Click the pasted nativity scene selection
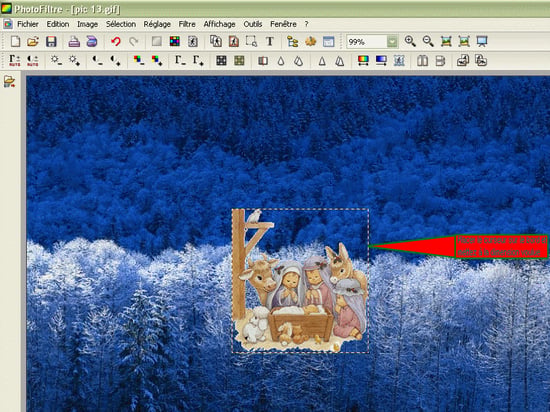 click(x=300, y=281)
